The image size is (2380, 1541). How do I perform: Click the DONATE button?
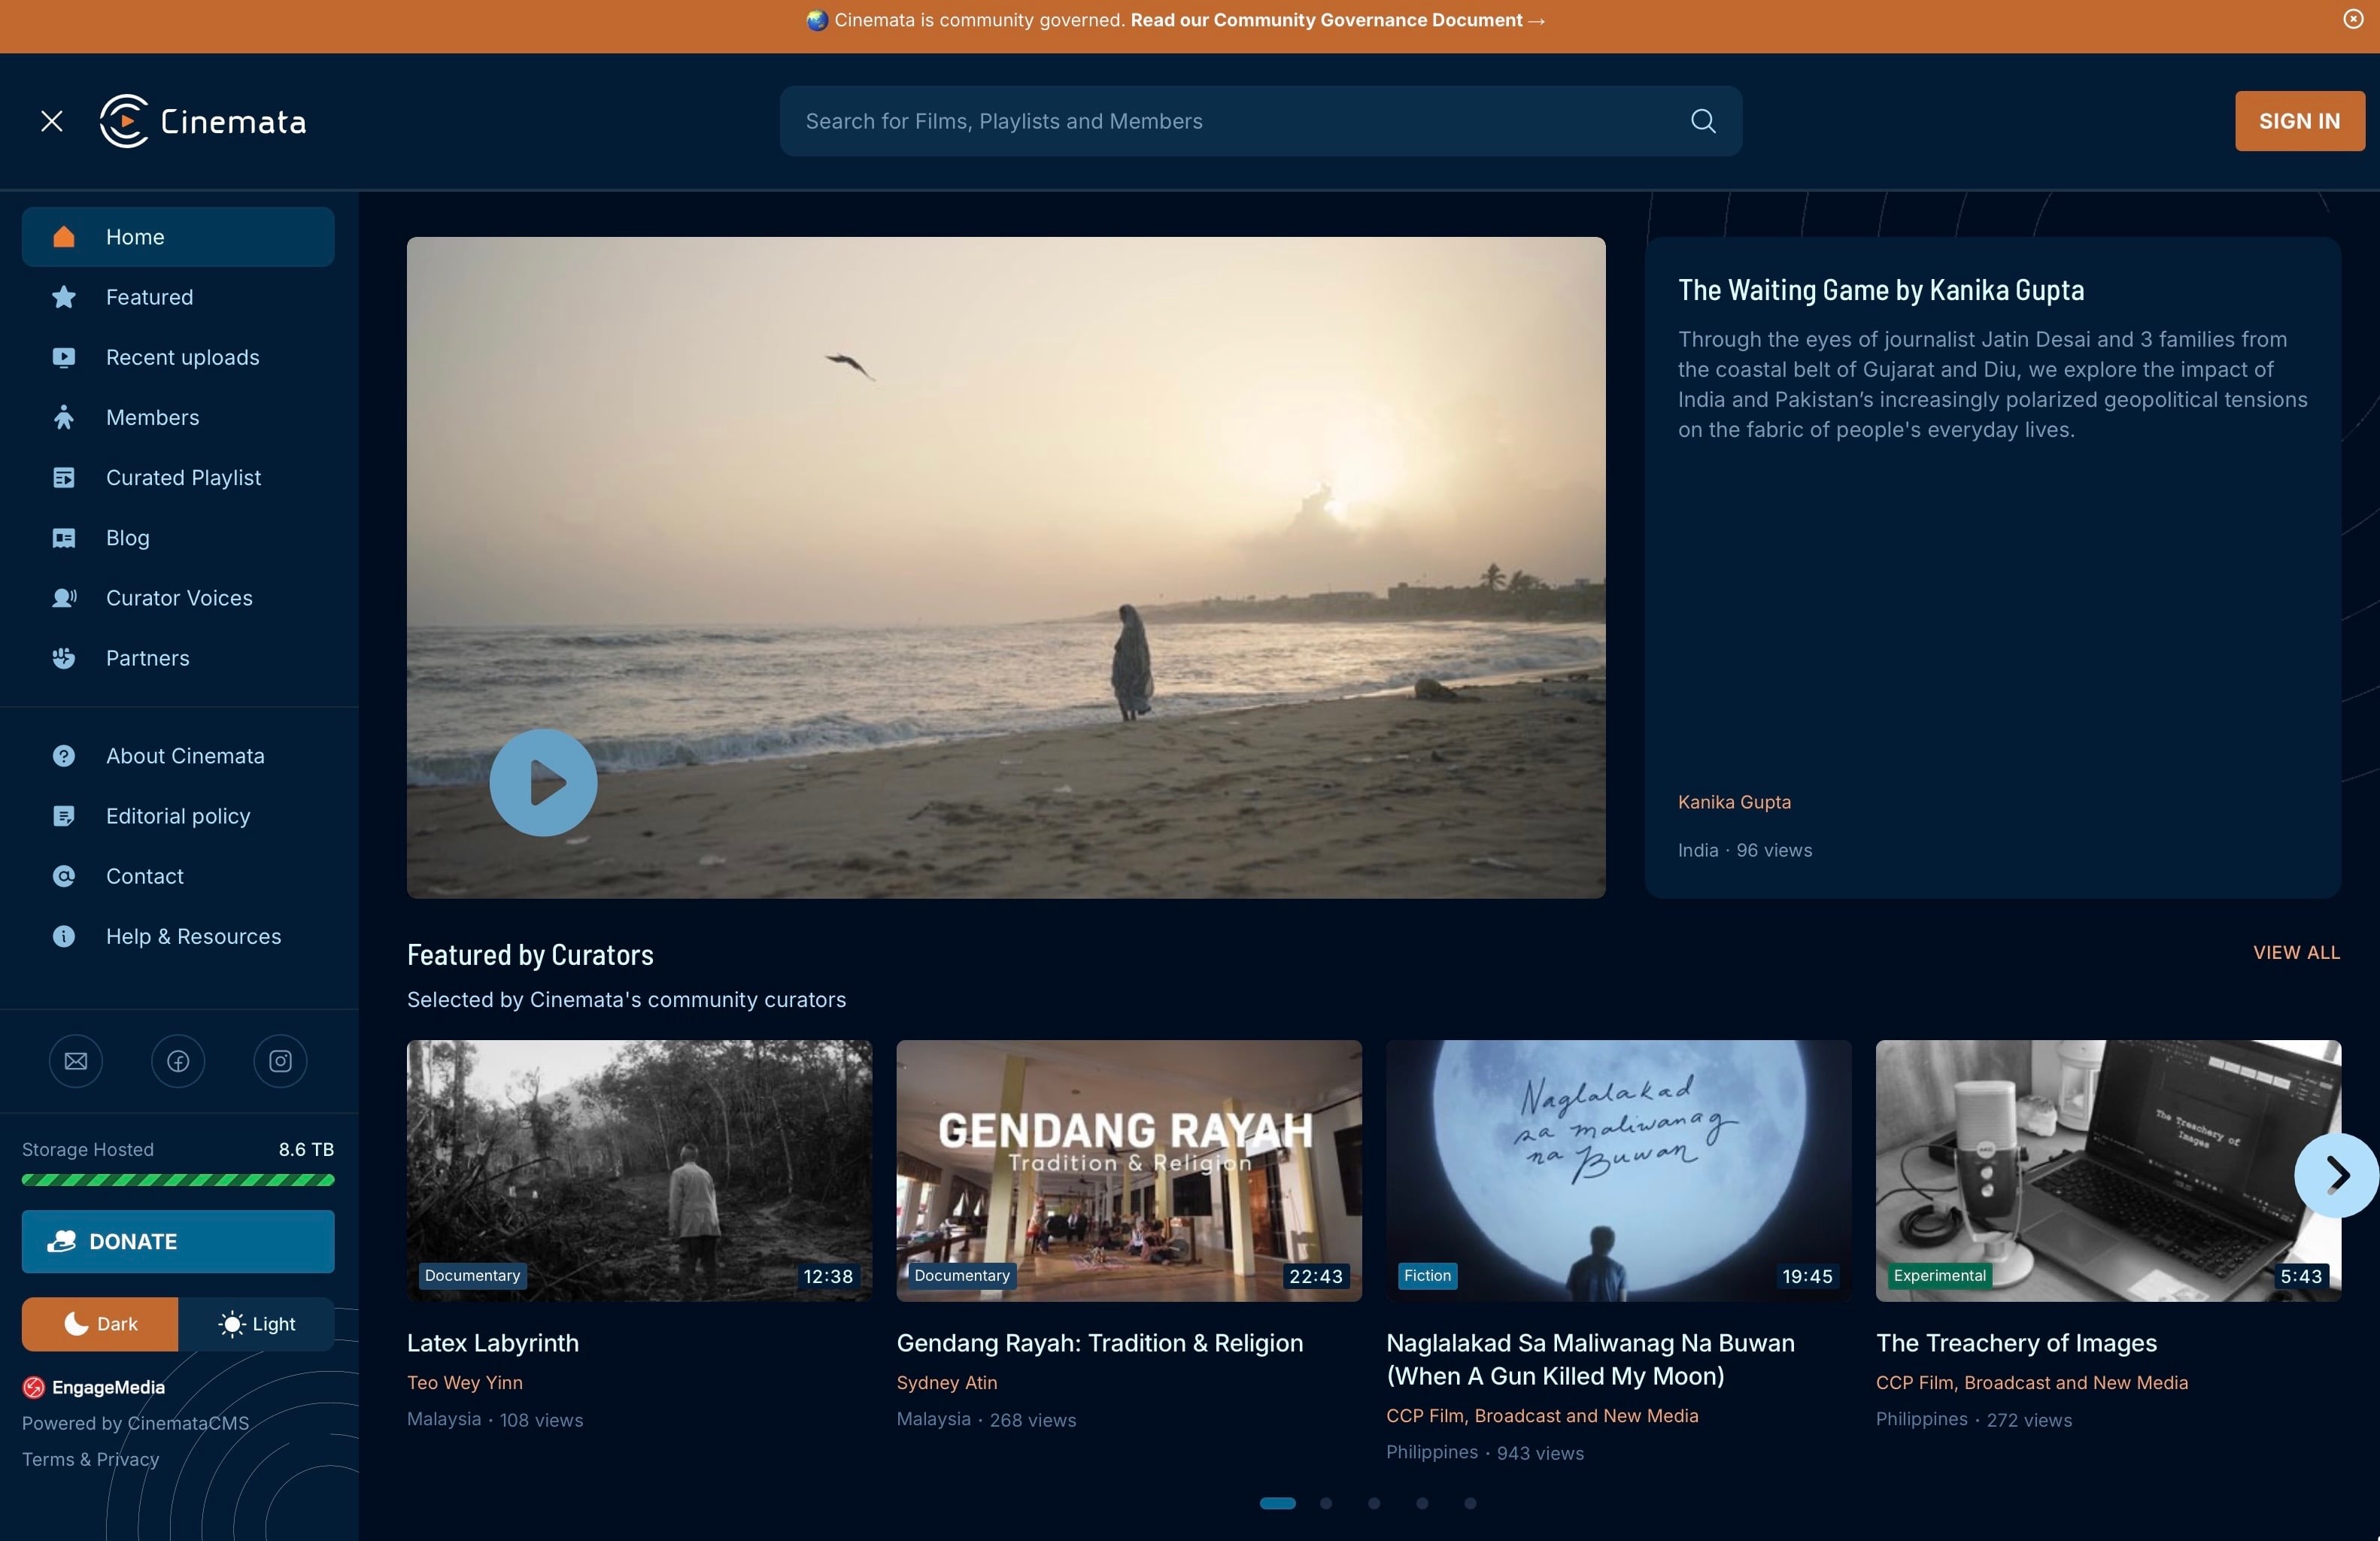178,1241
